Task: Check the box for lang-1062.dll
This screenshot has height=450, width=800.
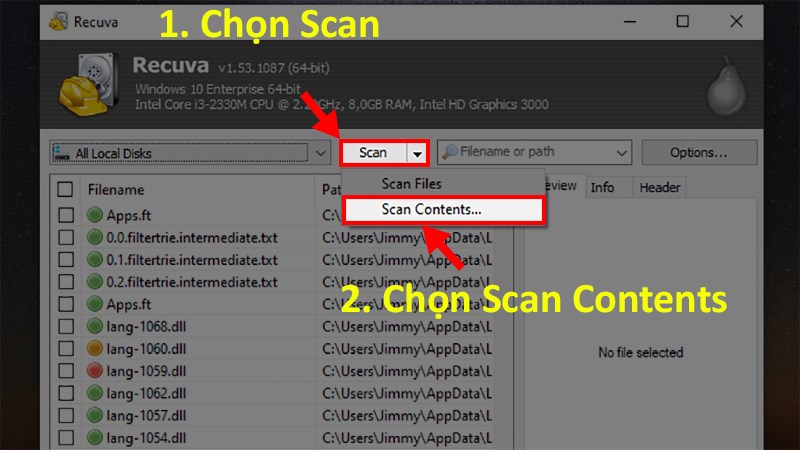Action: 66,393
